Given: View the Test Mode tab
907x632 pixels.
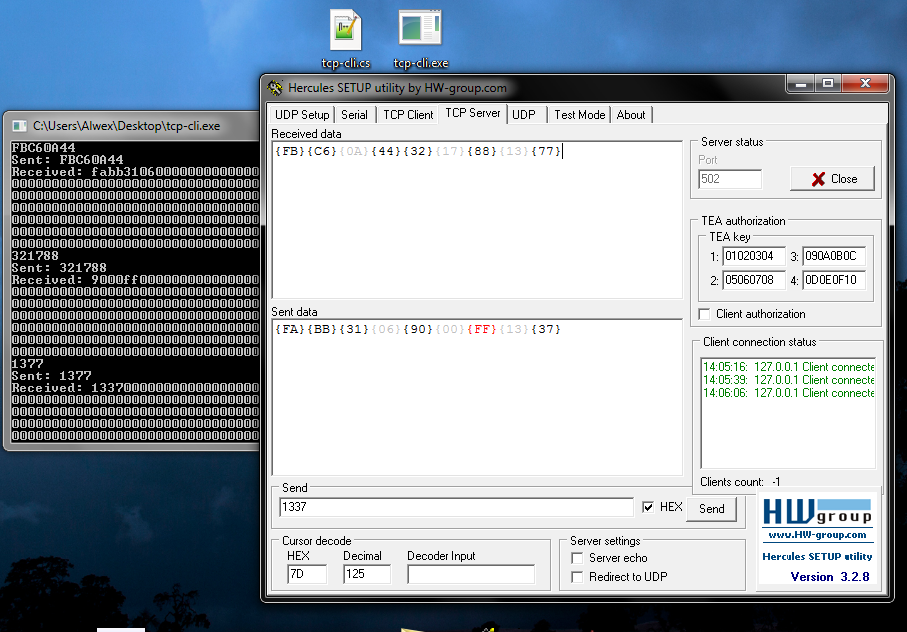Looking at the screenshot, I should point(579,114).
